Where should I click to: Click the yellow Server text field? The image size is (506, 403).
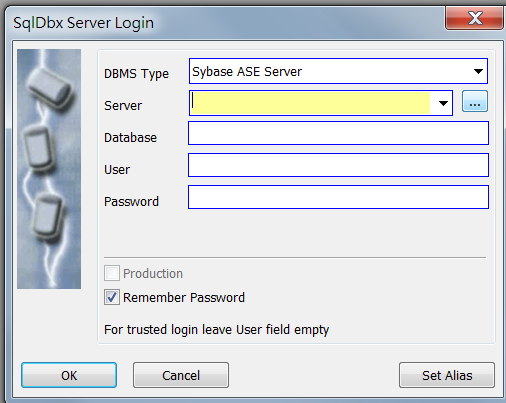pos(310,103)
